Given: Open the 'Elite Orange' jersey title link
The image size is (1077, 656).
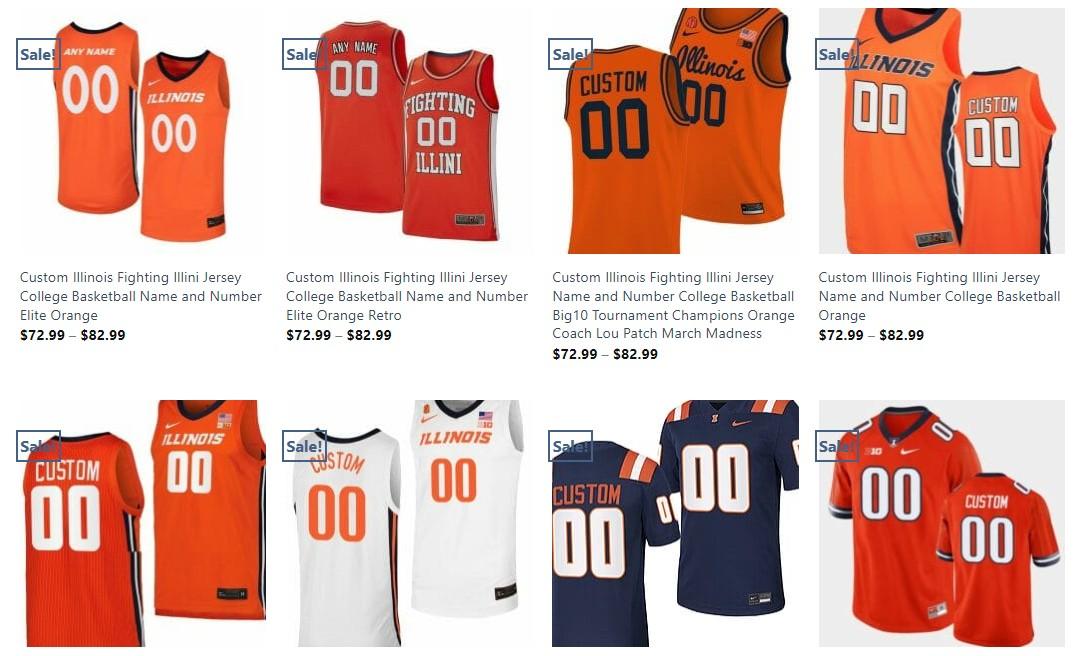Looking at the screenshot, I should tap(141, 296).
